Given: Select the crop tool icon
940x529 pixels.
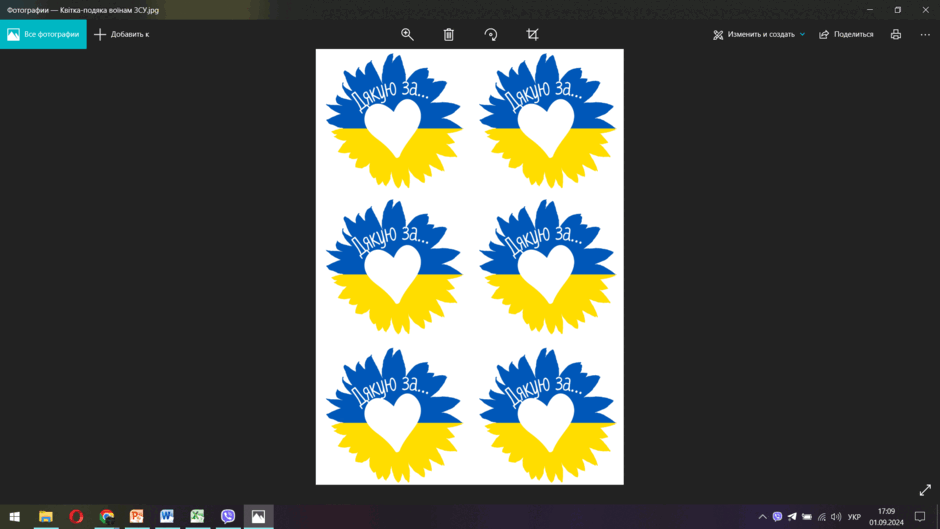Looking at the screenshot, I should [x=532, y=34].
